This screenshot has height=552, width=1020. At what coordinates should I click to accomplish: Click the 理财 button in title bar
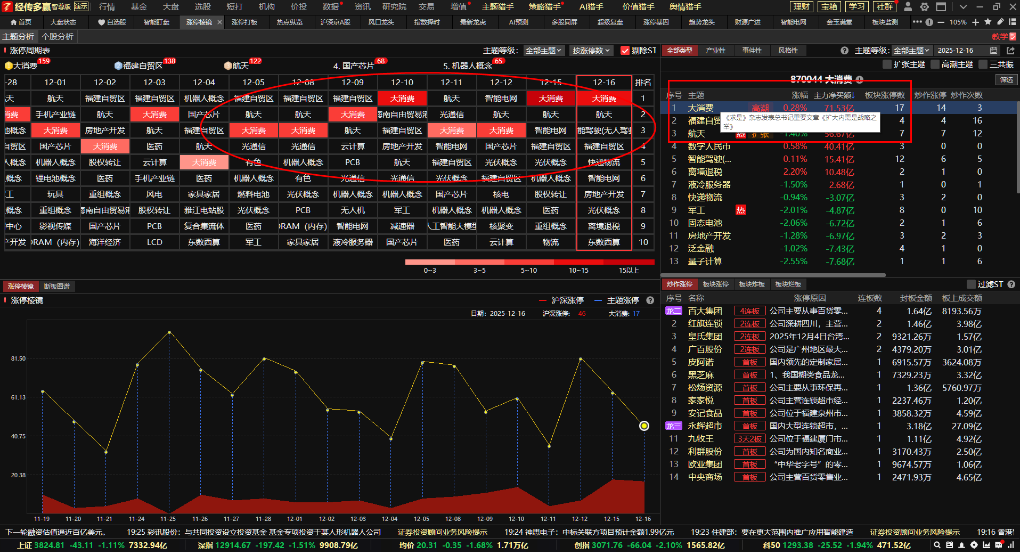pos(800,6)
